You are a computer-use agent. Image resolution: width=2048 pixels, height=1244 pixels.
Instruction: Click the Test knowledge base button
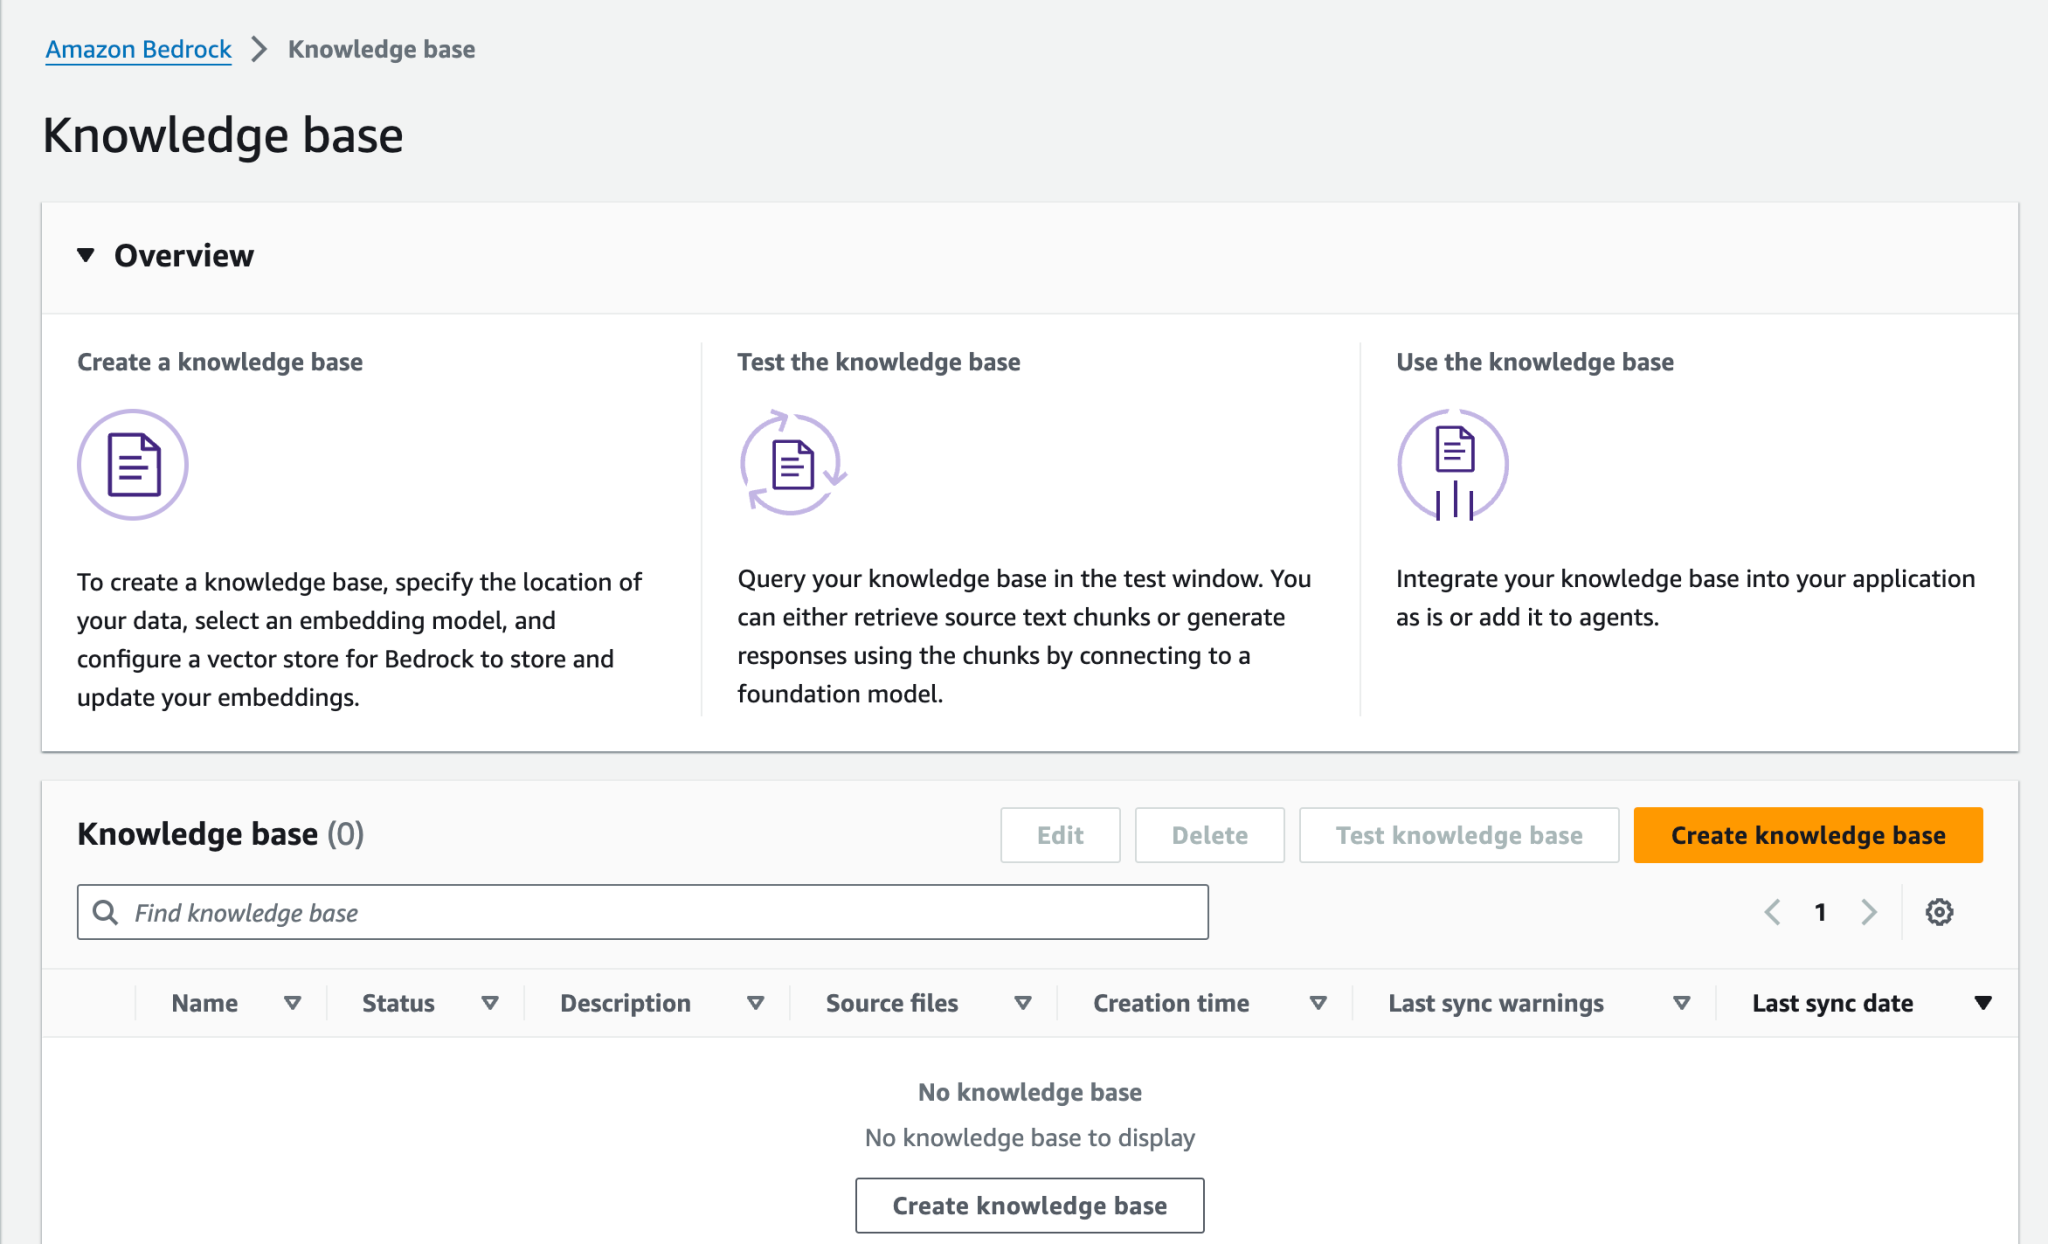1458,834
